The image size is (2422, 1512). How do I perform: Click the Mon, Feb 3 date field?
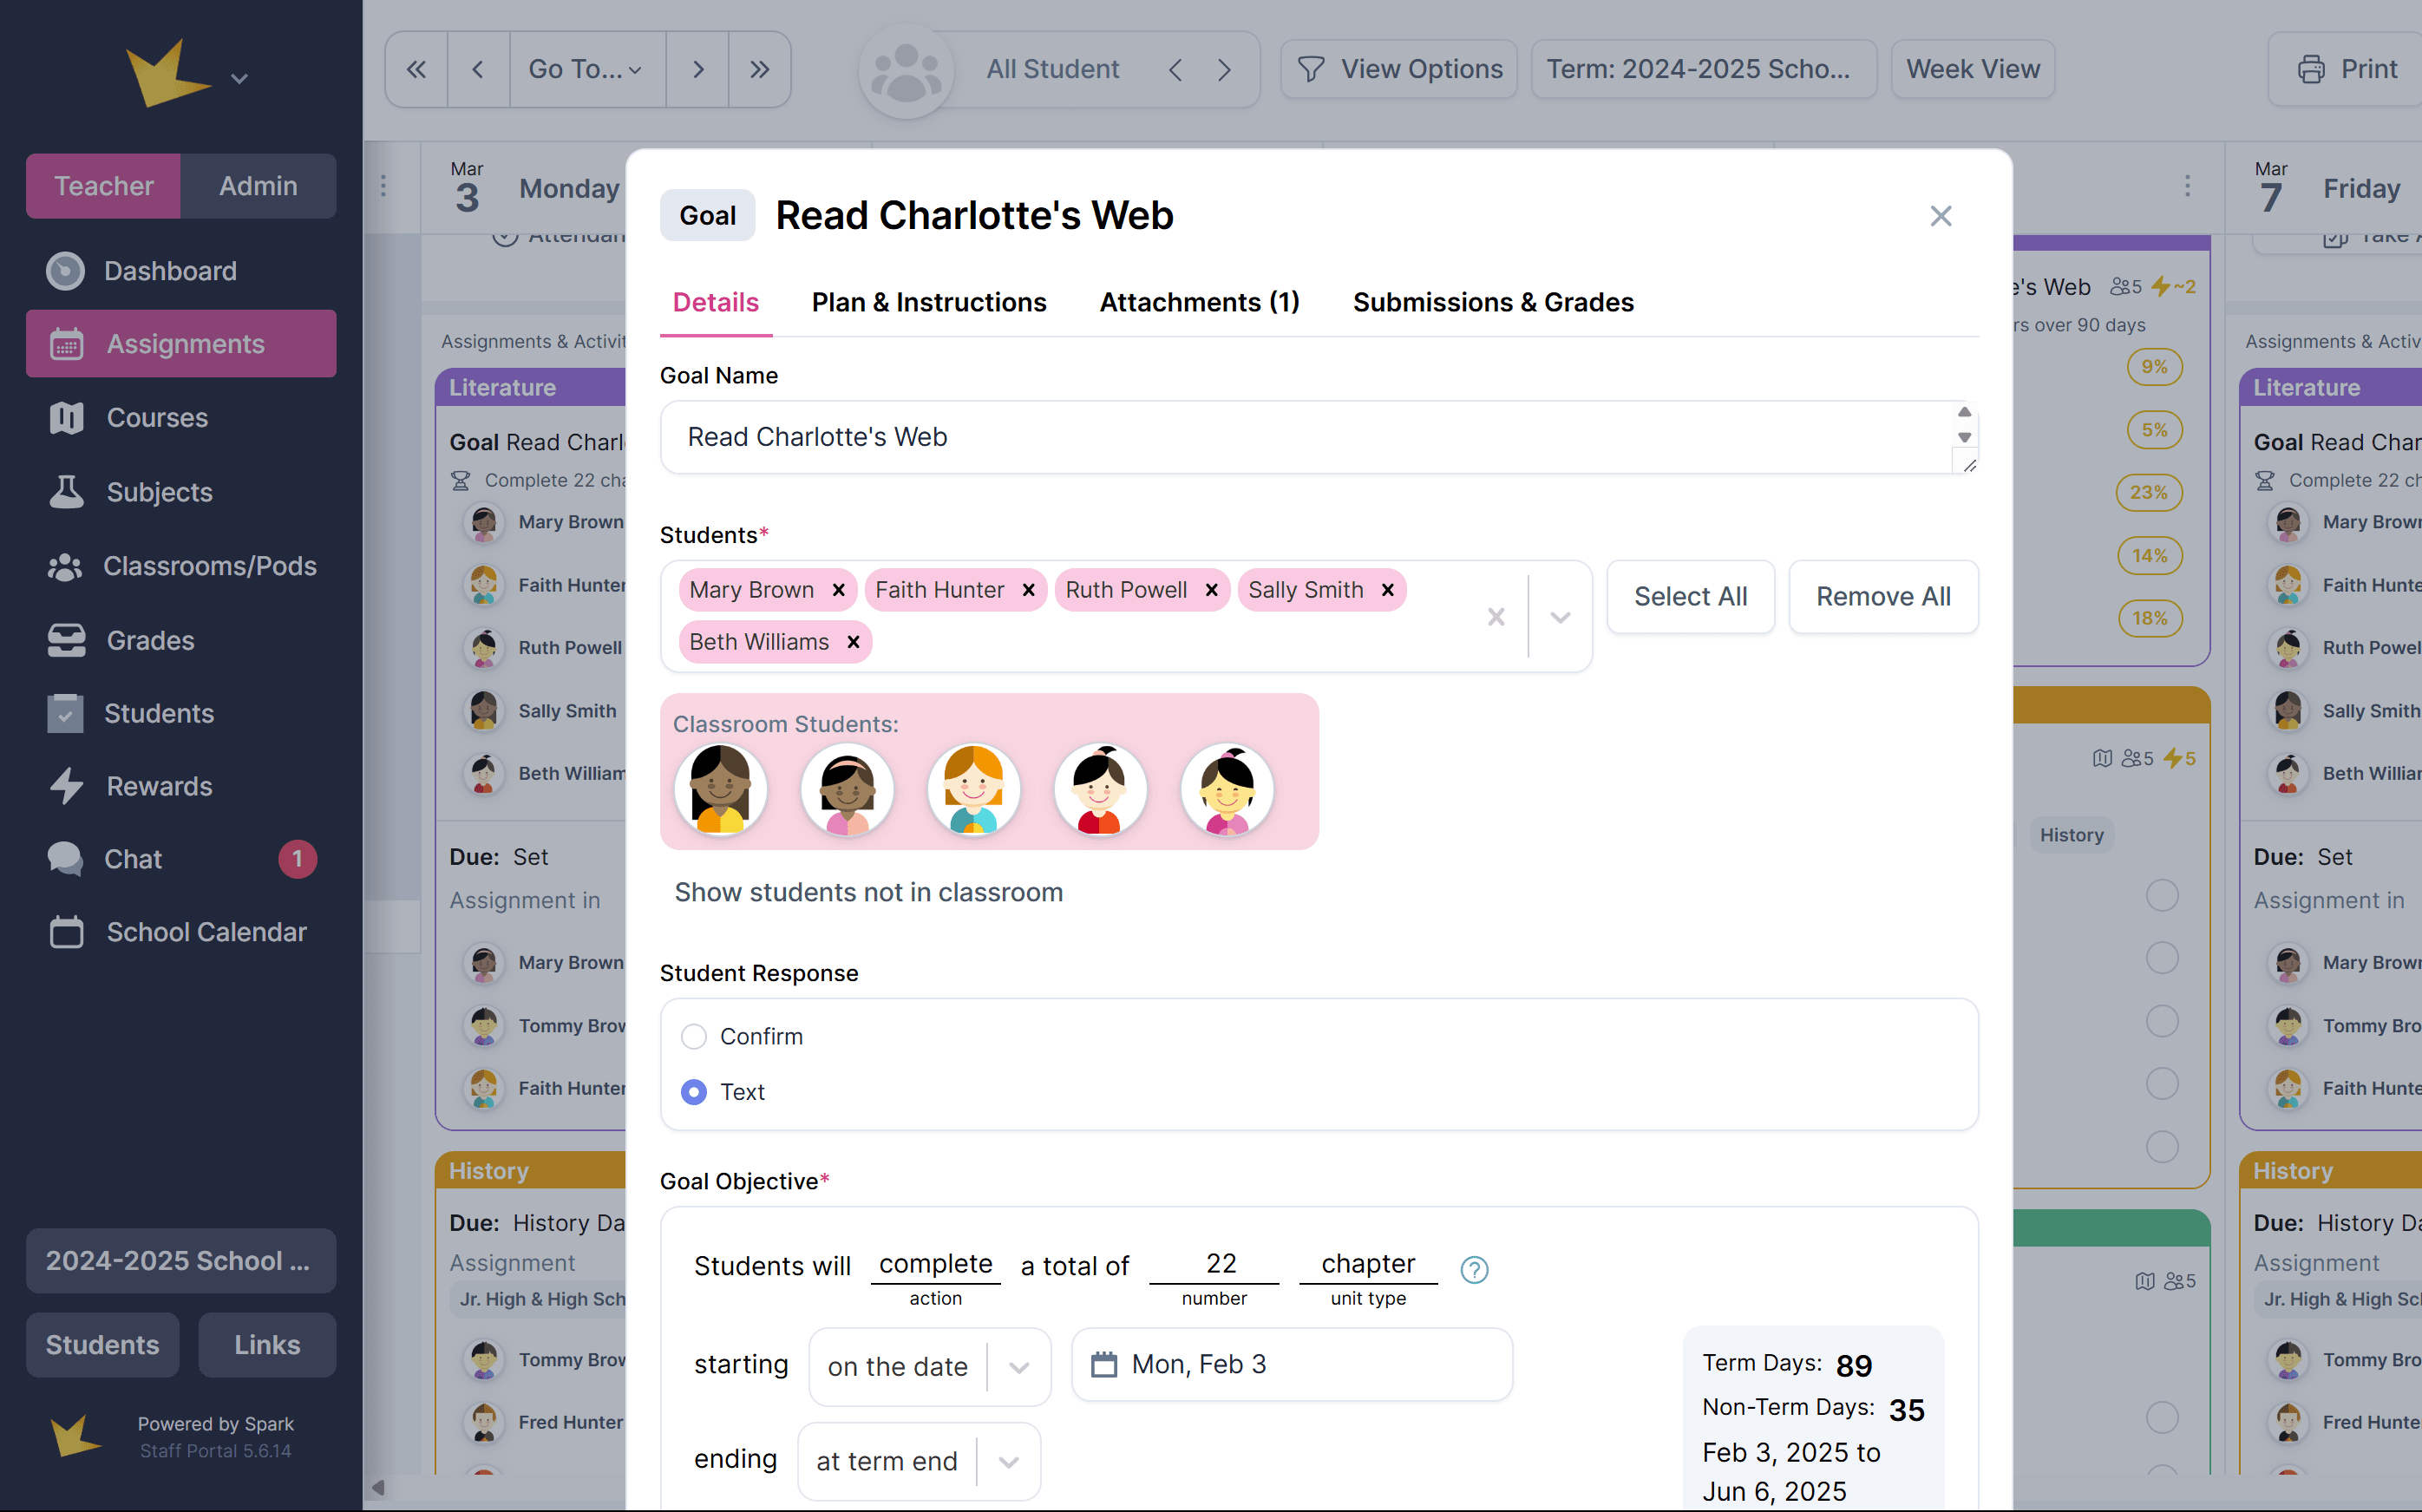[1290, 1364]
